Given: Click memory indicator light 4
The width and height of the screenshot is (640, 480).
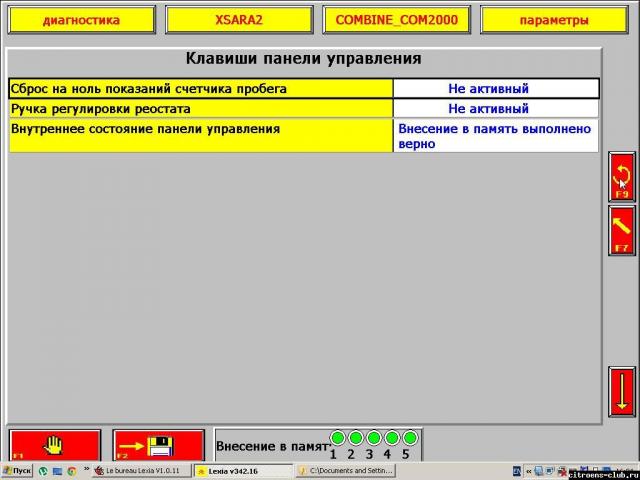Looking at the screenshot, I should click(392, 438).
